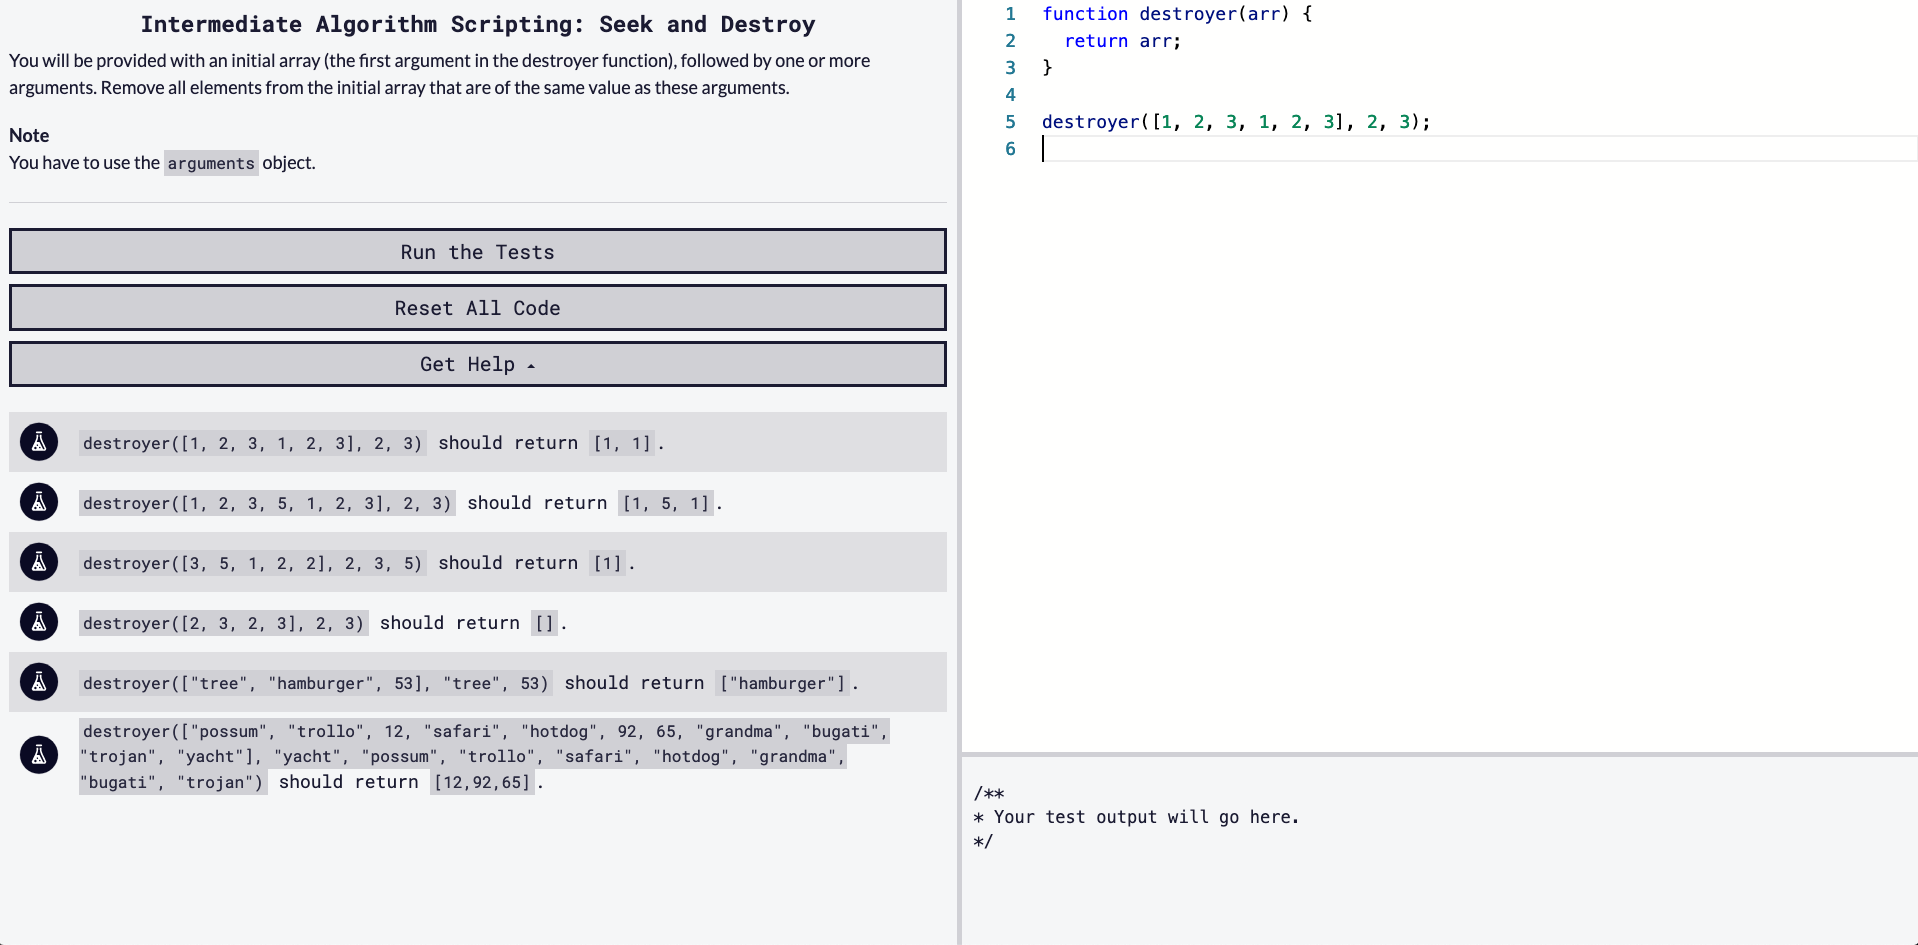Click the Run the Tests button
Screen dimensions: 1918x945
tap(478, 252)
